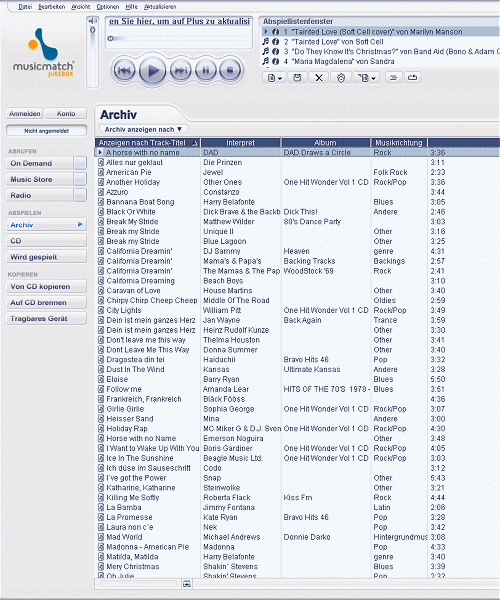Click the track icon beside City Lights
The image size is (500, 600).
click(101, 310)
